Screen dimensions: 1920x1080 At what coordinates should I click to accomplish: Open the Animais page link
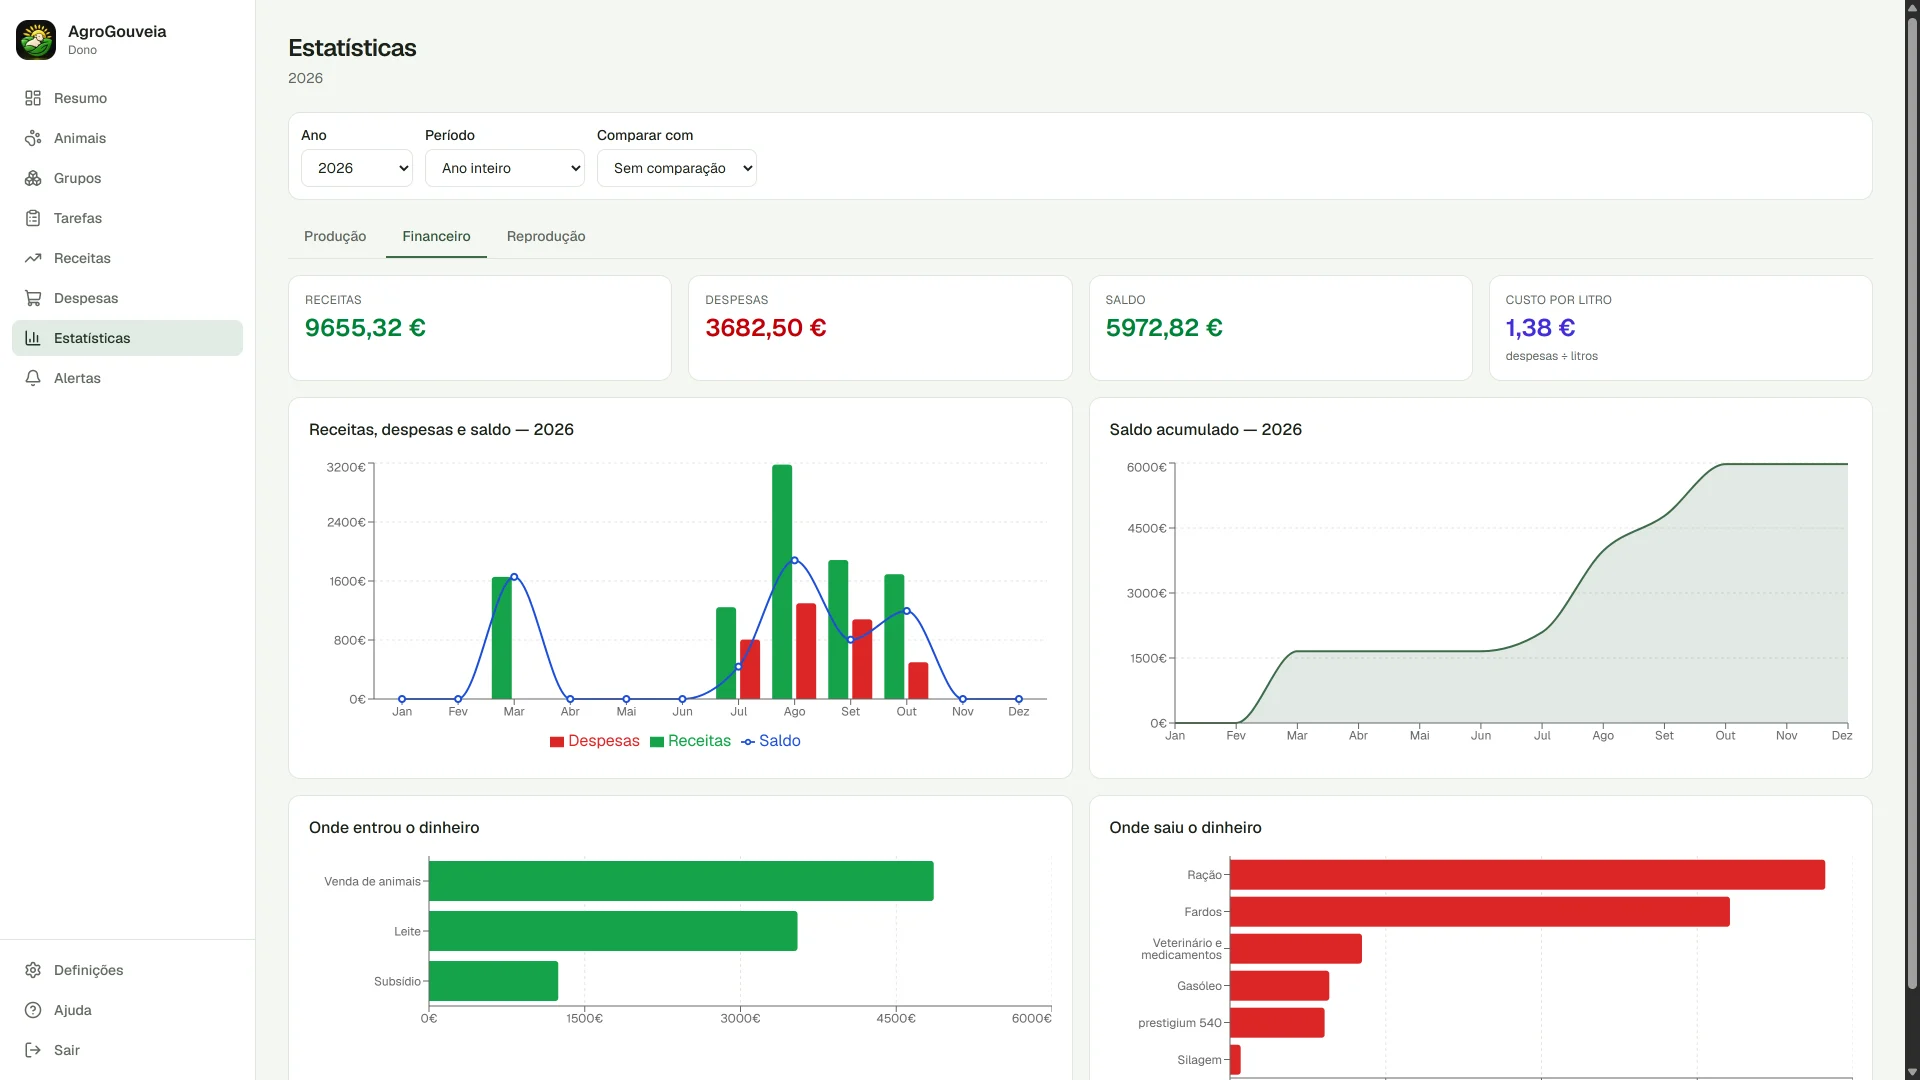[127, 138]
